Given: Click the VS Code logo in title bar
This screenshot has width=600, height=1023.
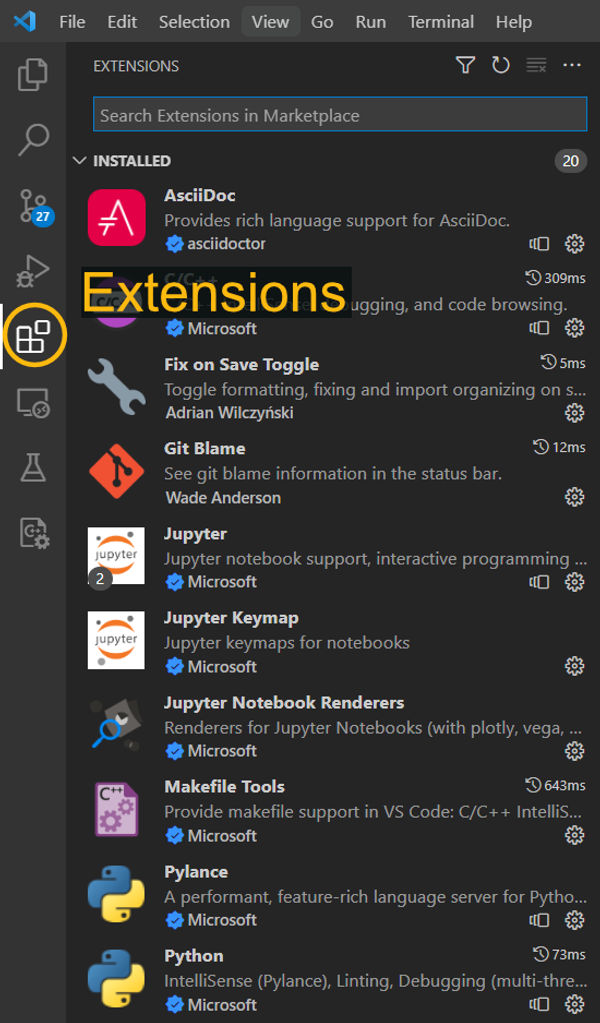Looking at the screenshot, I should pyautogui.click(x=24, y=22).
